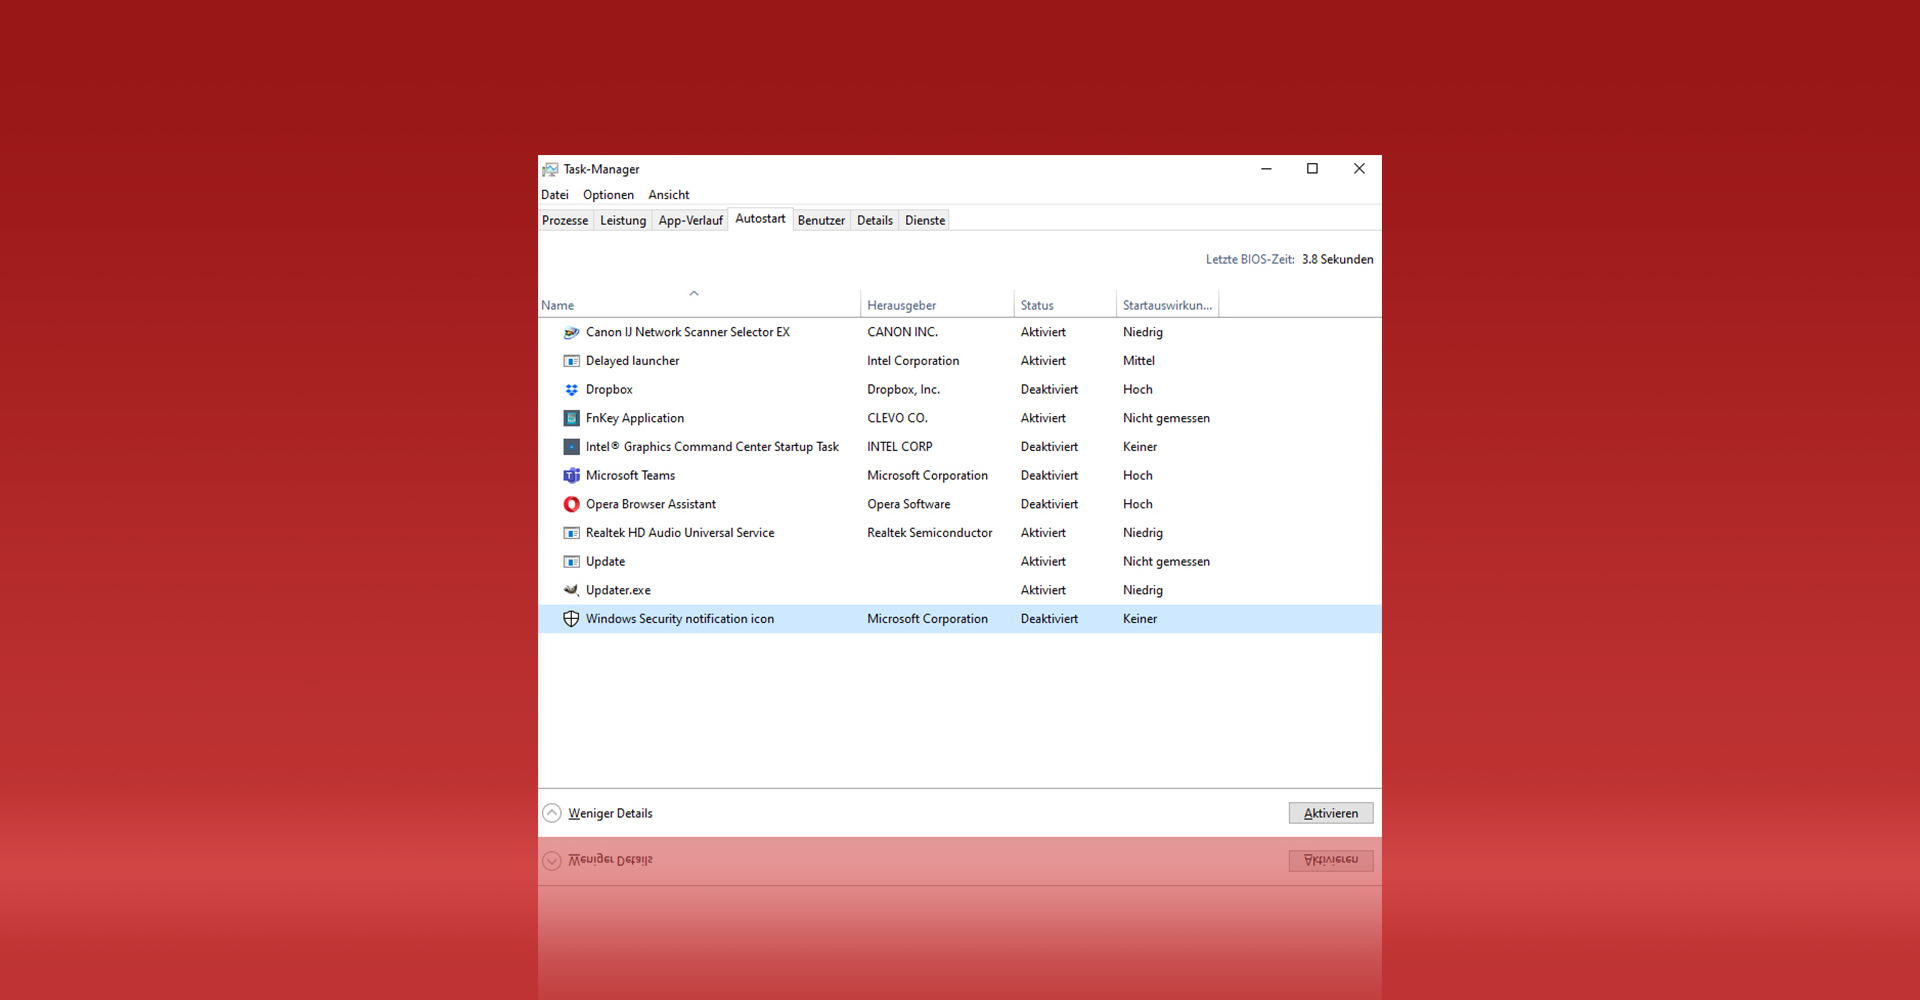Sort by the Status column header
Screen dimensions: 1920x1000
coord(1065,305)
